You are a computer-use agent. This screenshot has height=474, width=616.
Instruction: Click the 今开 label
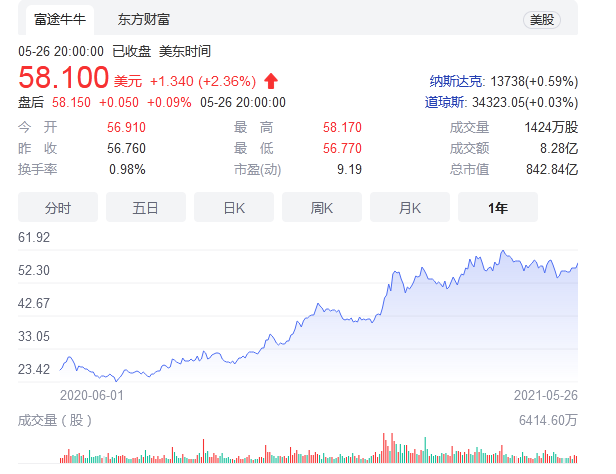[x=38, y=127]
